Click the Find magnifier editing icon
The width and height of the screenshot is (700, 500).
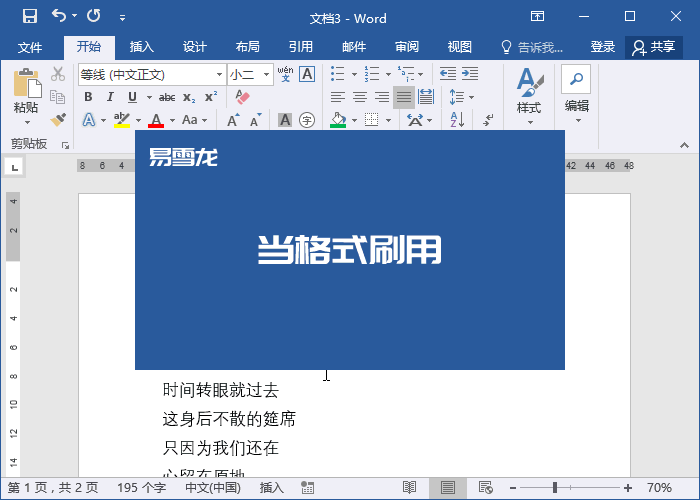point(576,79)
